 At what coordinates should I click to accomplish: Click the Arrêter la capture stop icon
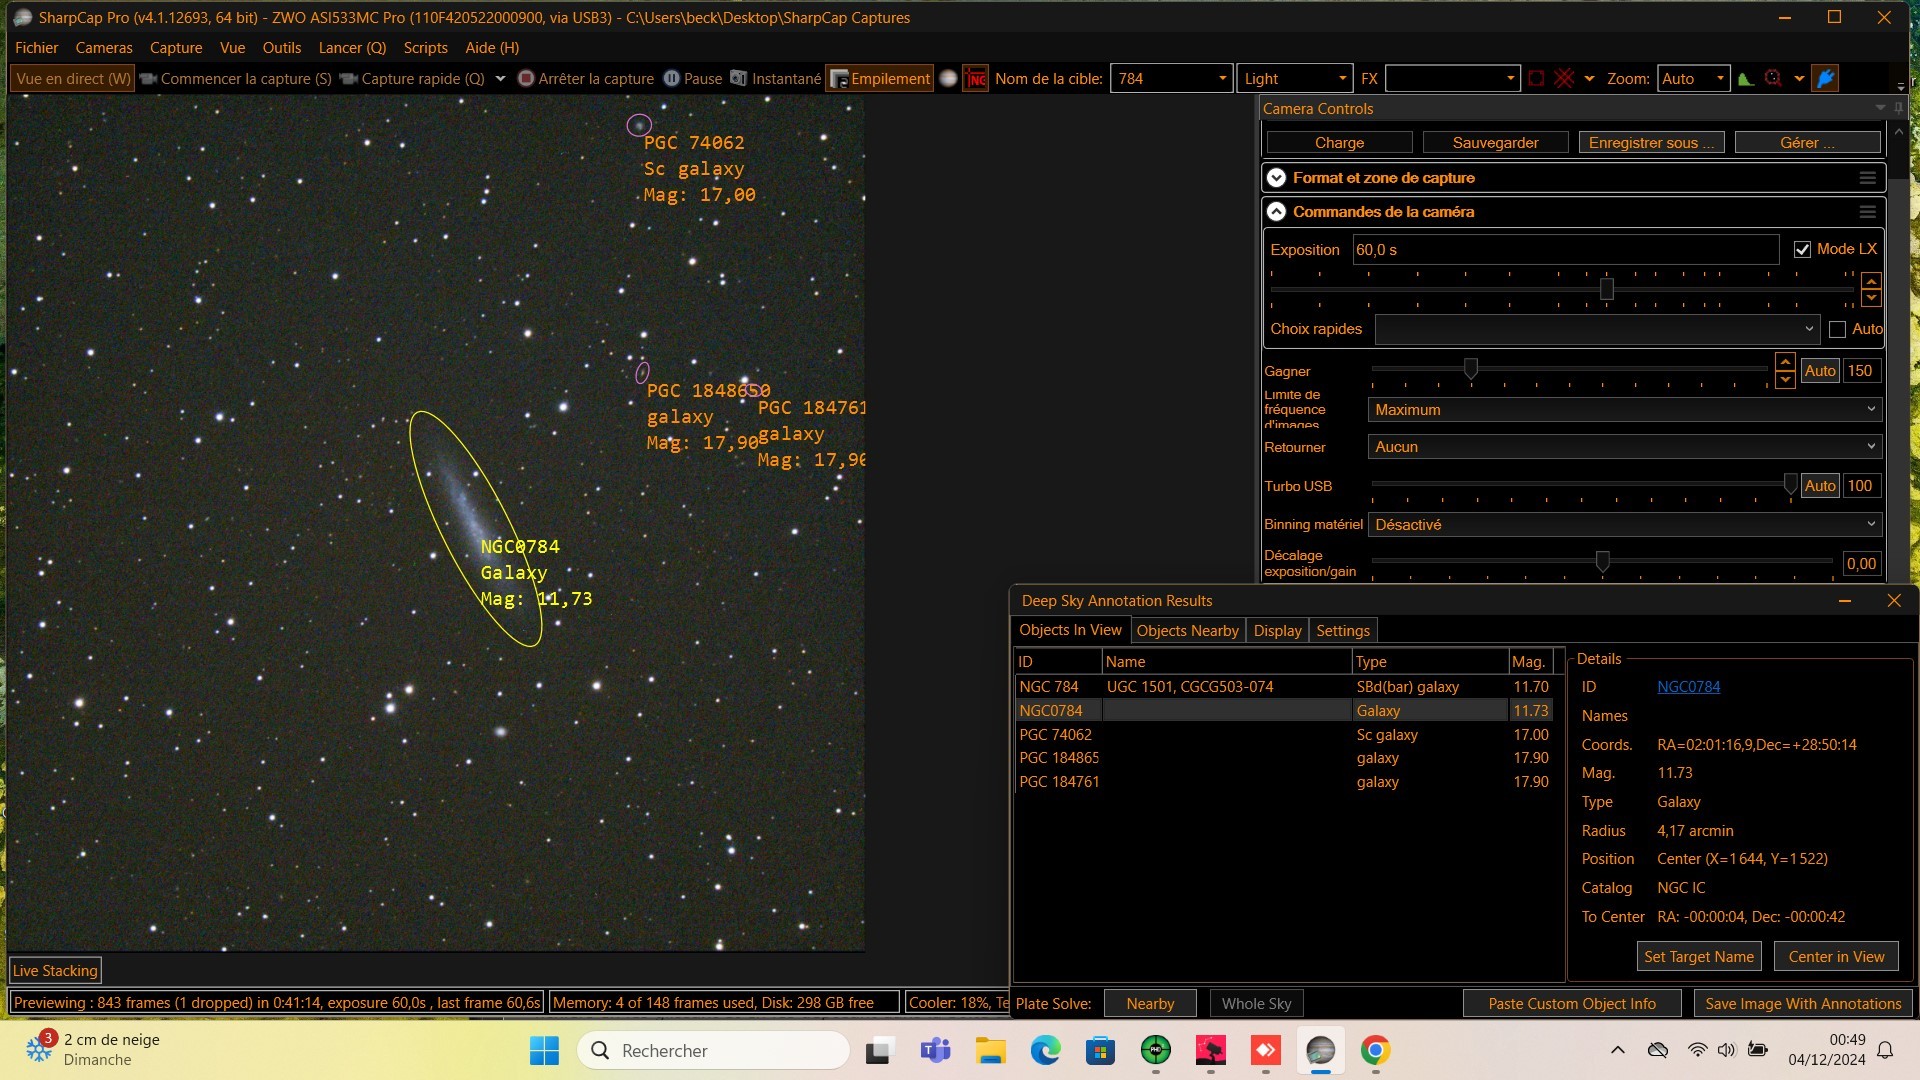(526, 79)
